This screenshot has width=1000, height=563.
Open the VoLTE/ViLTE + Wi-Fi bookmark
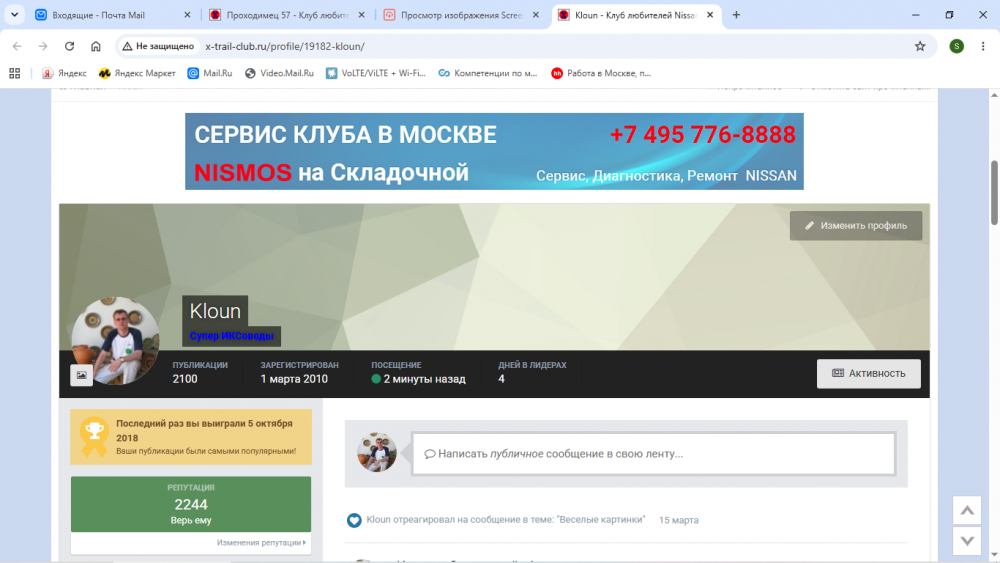pos(376,73)
